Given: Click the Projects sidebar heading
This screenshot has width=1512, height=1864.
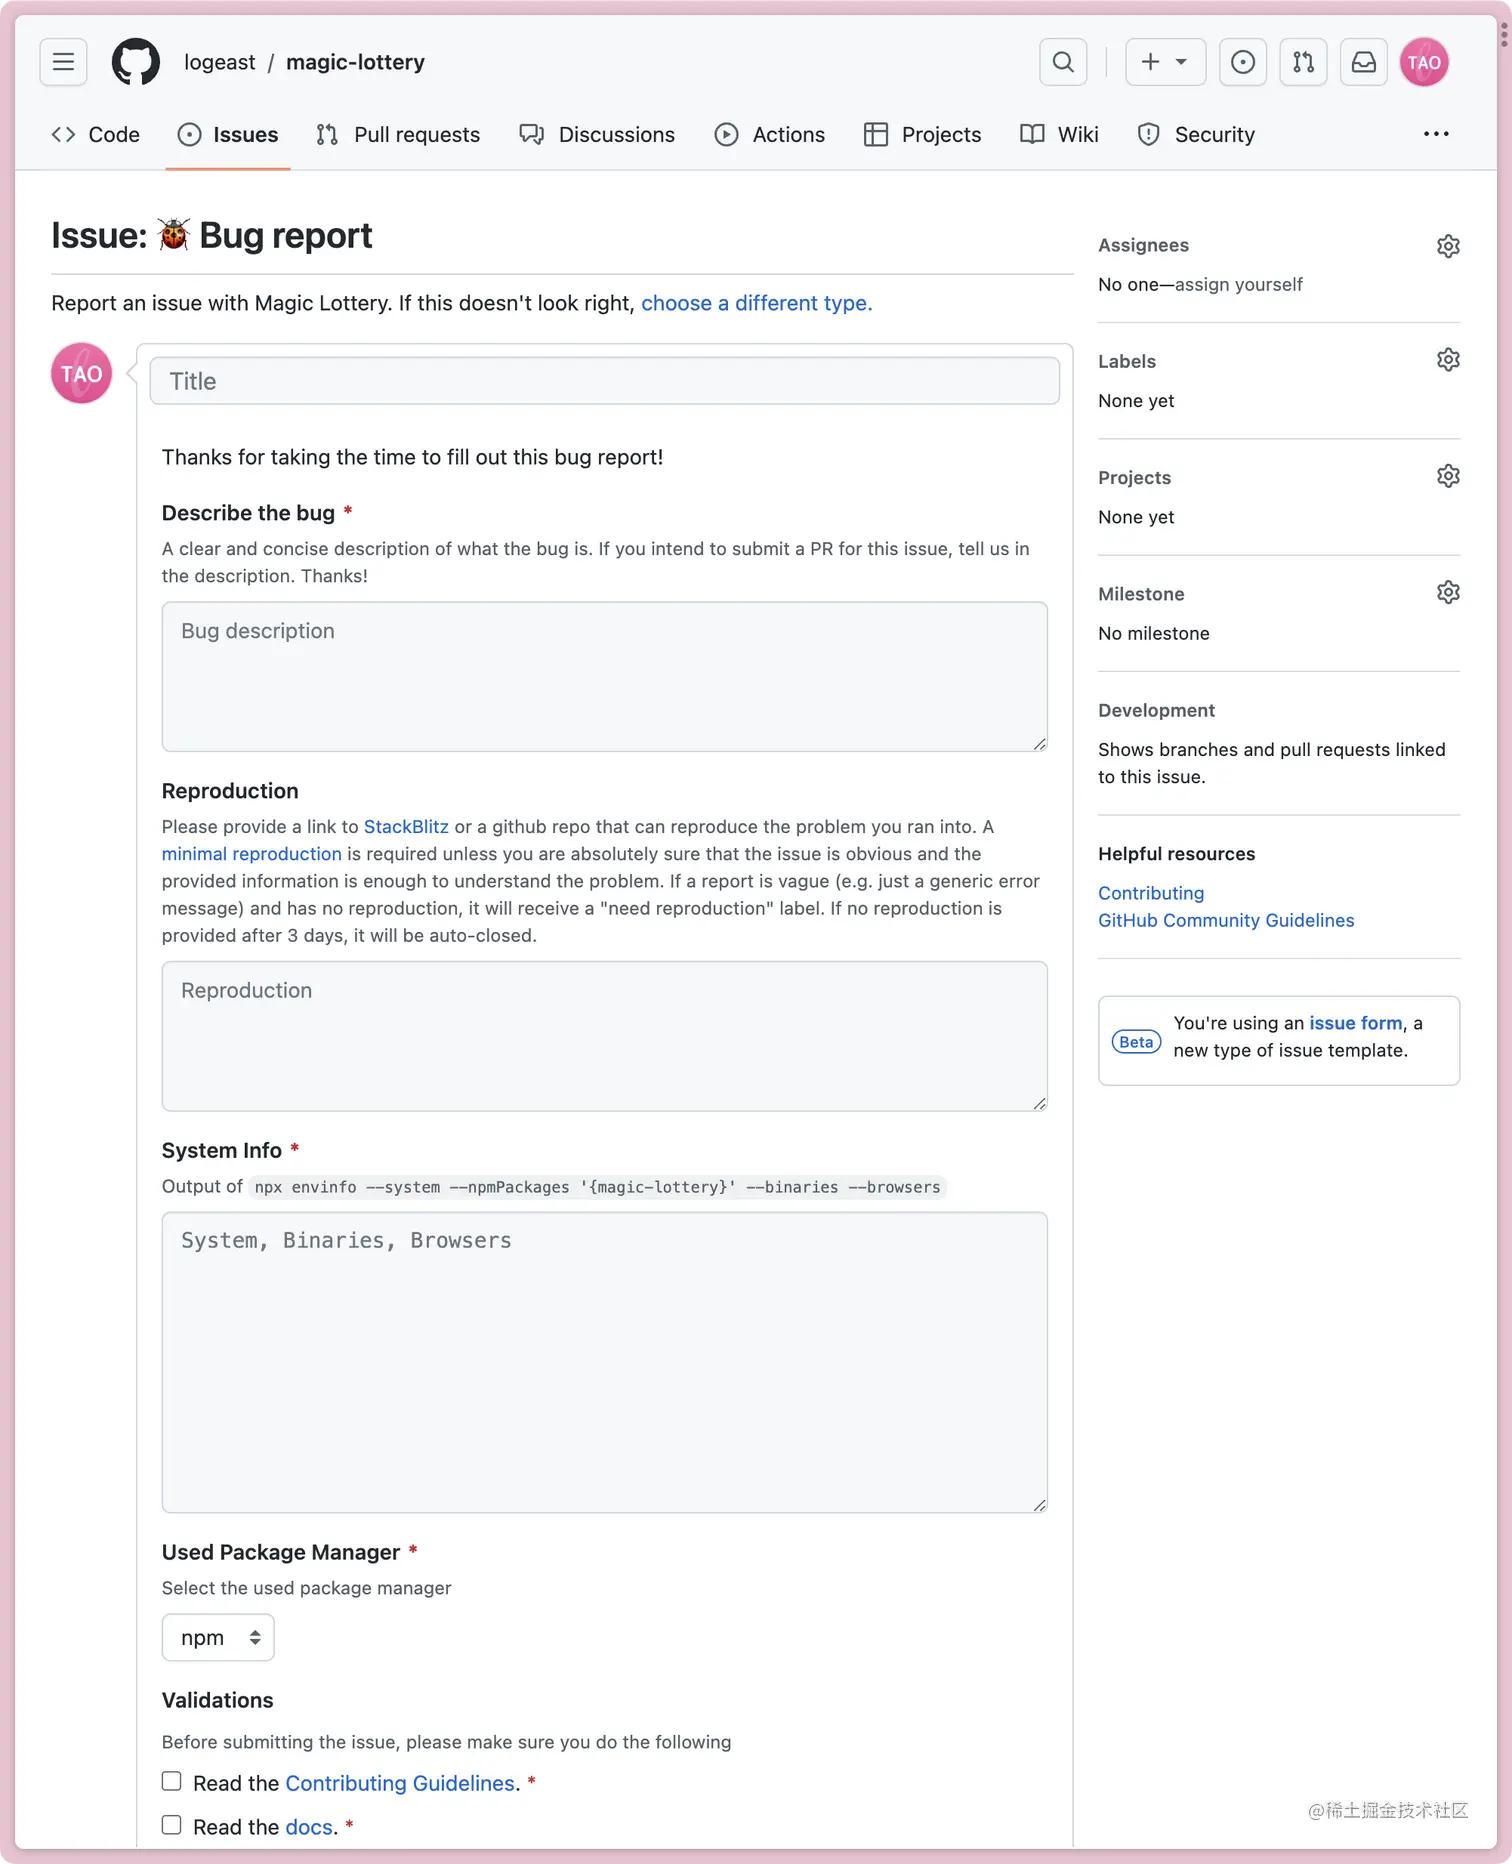Looking at the screenshot, I should click(x=1134, y=478).
